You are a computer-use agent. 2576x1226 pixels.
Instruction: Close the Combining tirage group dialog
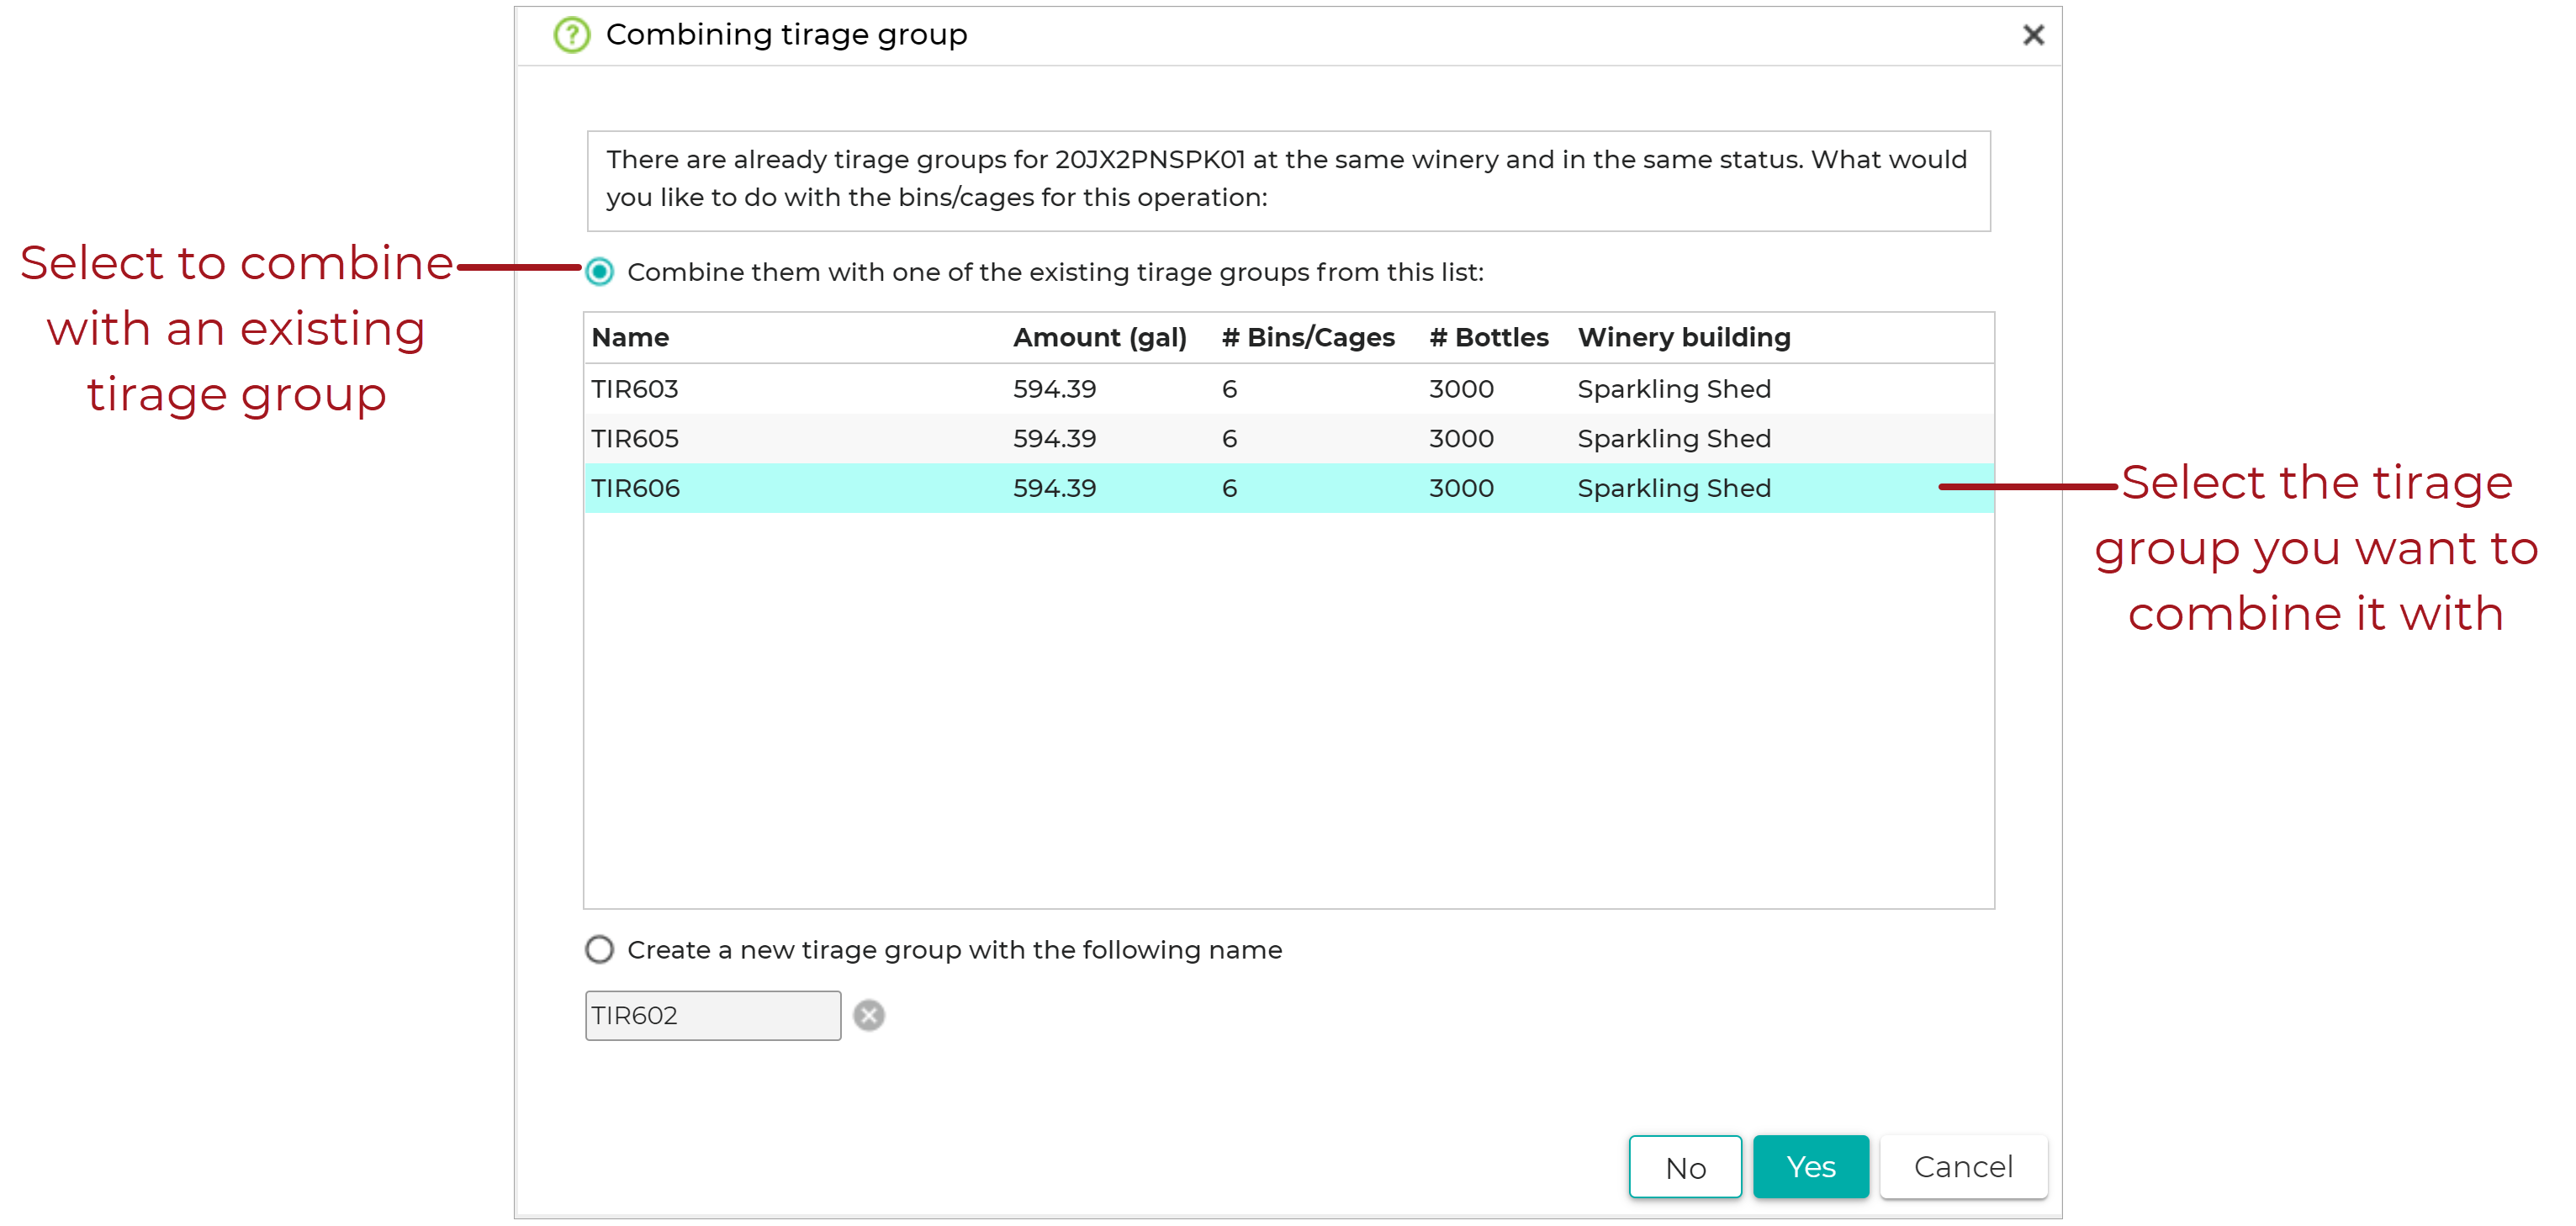click(2033, 35)
